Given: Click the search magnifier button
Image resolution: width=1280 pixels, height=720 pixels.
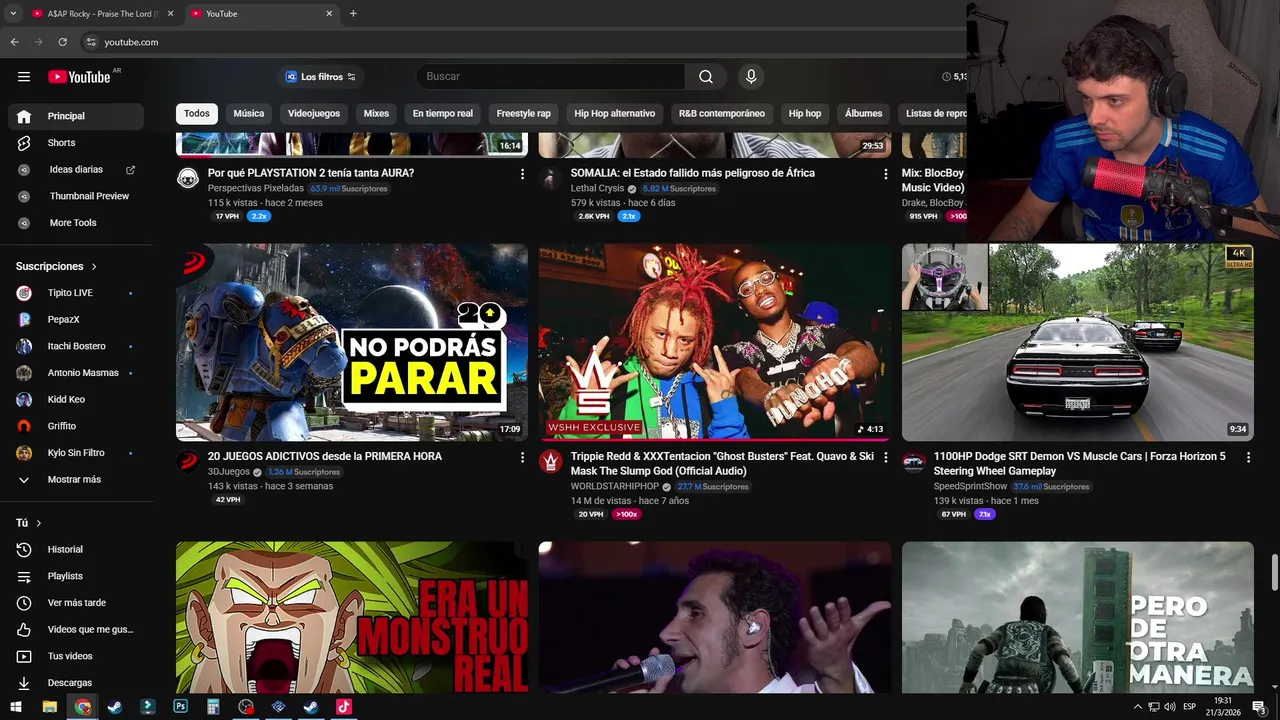Looking at the screenshot, I should pyautogui.click(x=706, y=77).
